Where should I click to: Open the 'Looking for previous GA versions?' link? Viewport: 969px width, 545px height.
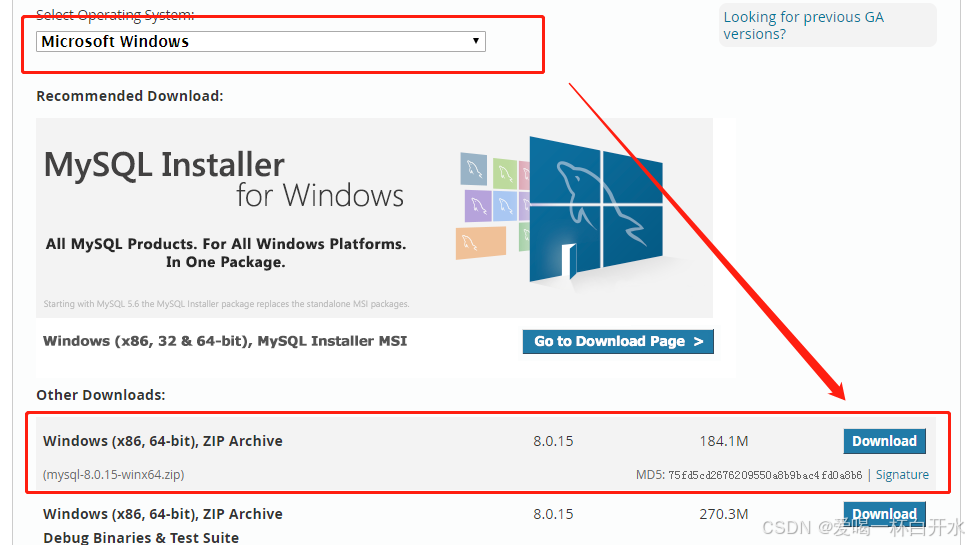point(803,25)
